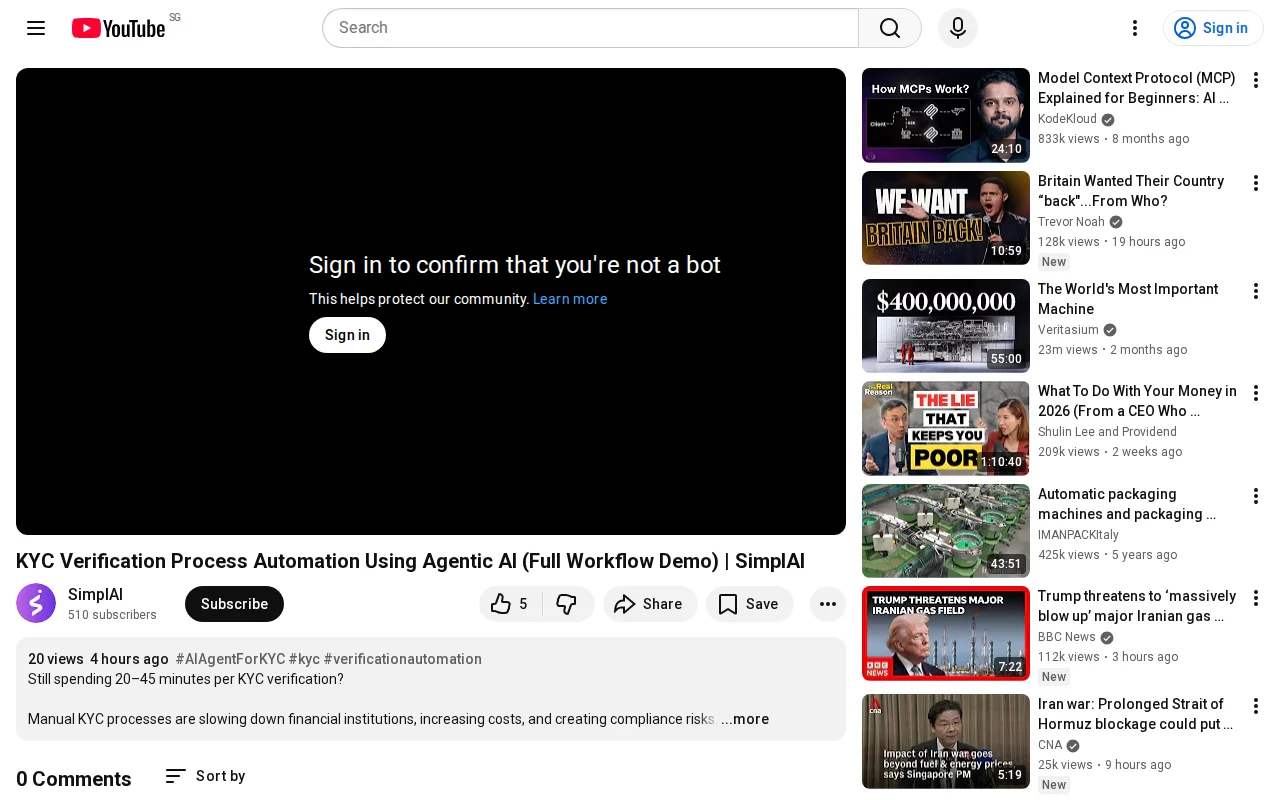Click the 0 Comments heading
The width and height of the screenshot is (1280, 800).
pos(74,779)
